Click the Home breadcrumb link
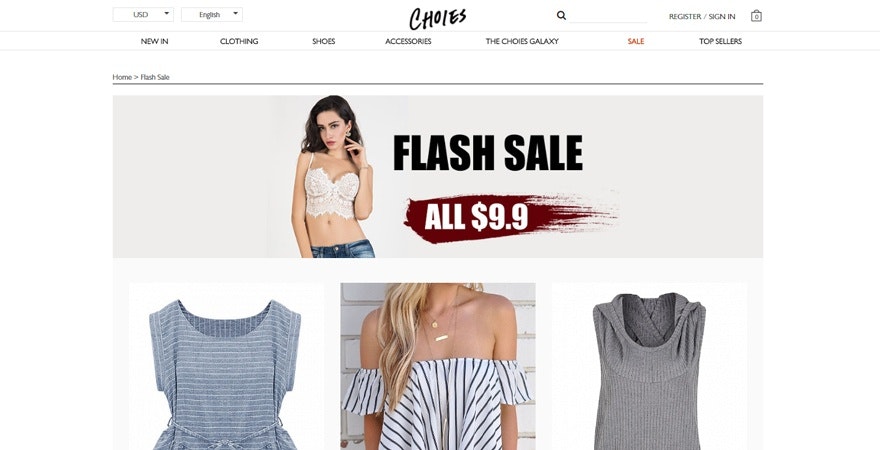 (x=122, y=77)
